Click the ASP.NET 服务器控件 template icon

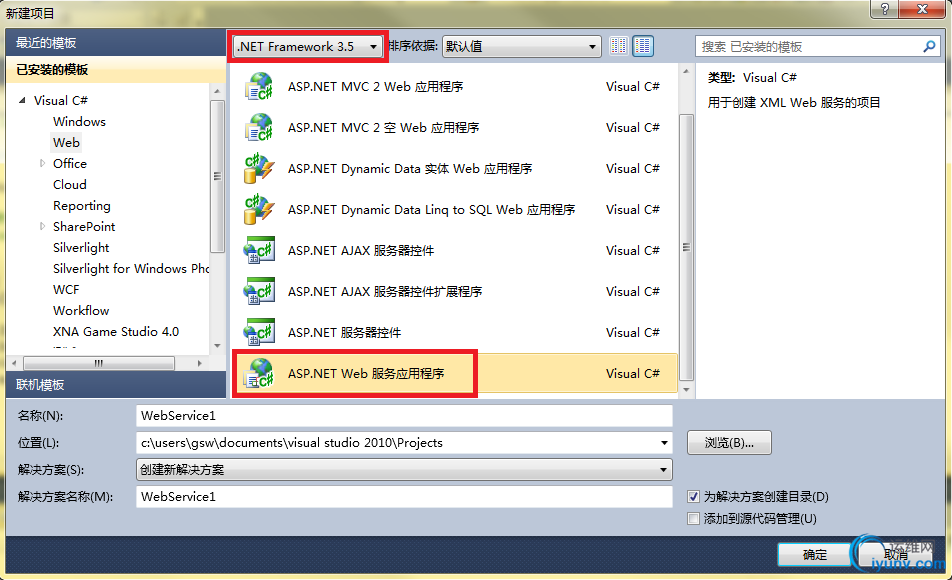click(259, 332)
